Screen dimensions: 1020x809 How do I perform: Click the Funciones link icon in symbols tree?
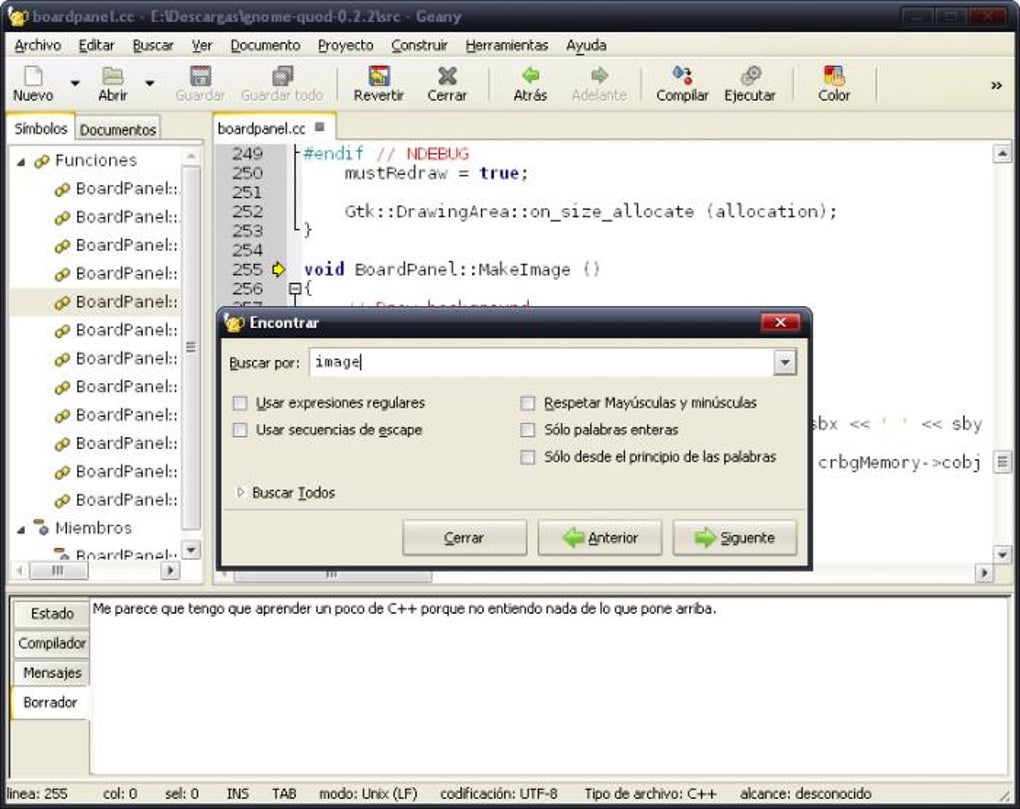point(42,161)
